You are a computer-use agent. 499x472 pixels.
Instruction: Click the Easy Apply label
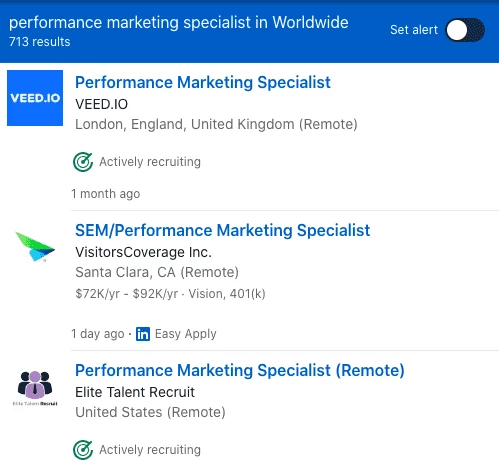(186, 334)
